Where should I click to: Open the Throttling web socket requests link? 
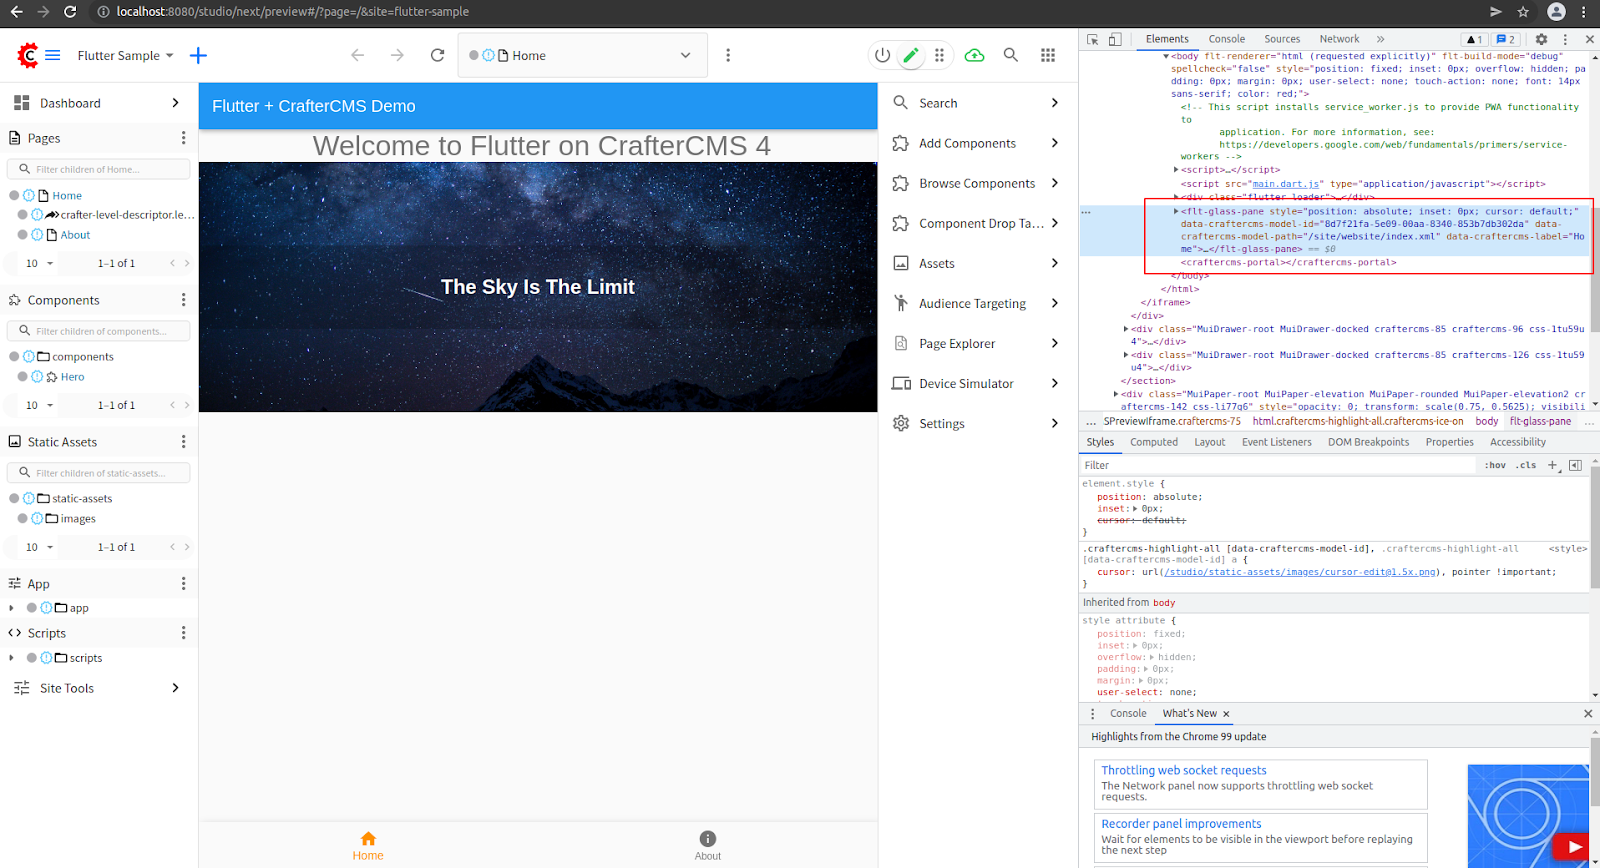coord(1183,770)
